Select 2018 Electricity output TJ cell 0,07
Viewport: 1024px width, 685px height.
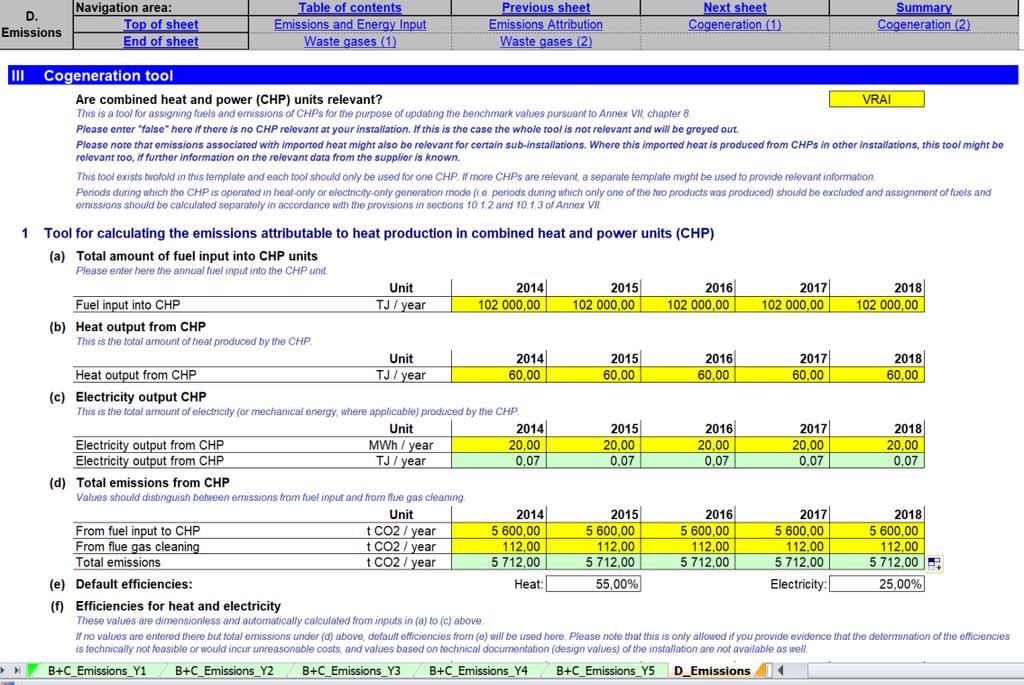click(877, 461)
